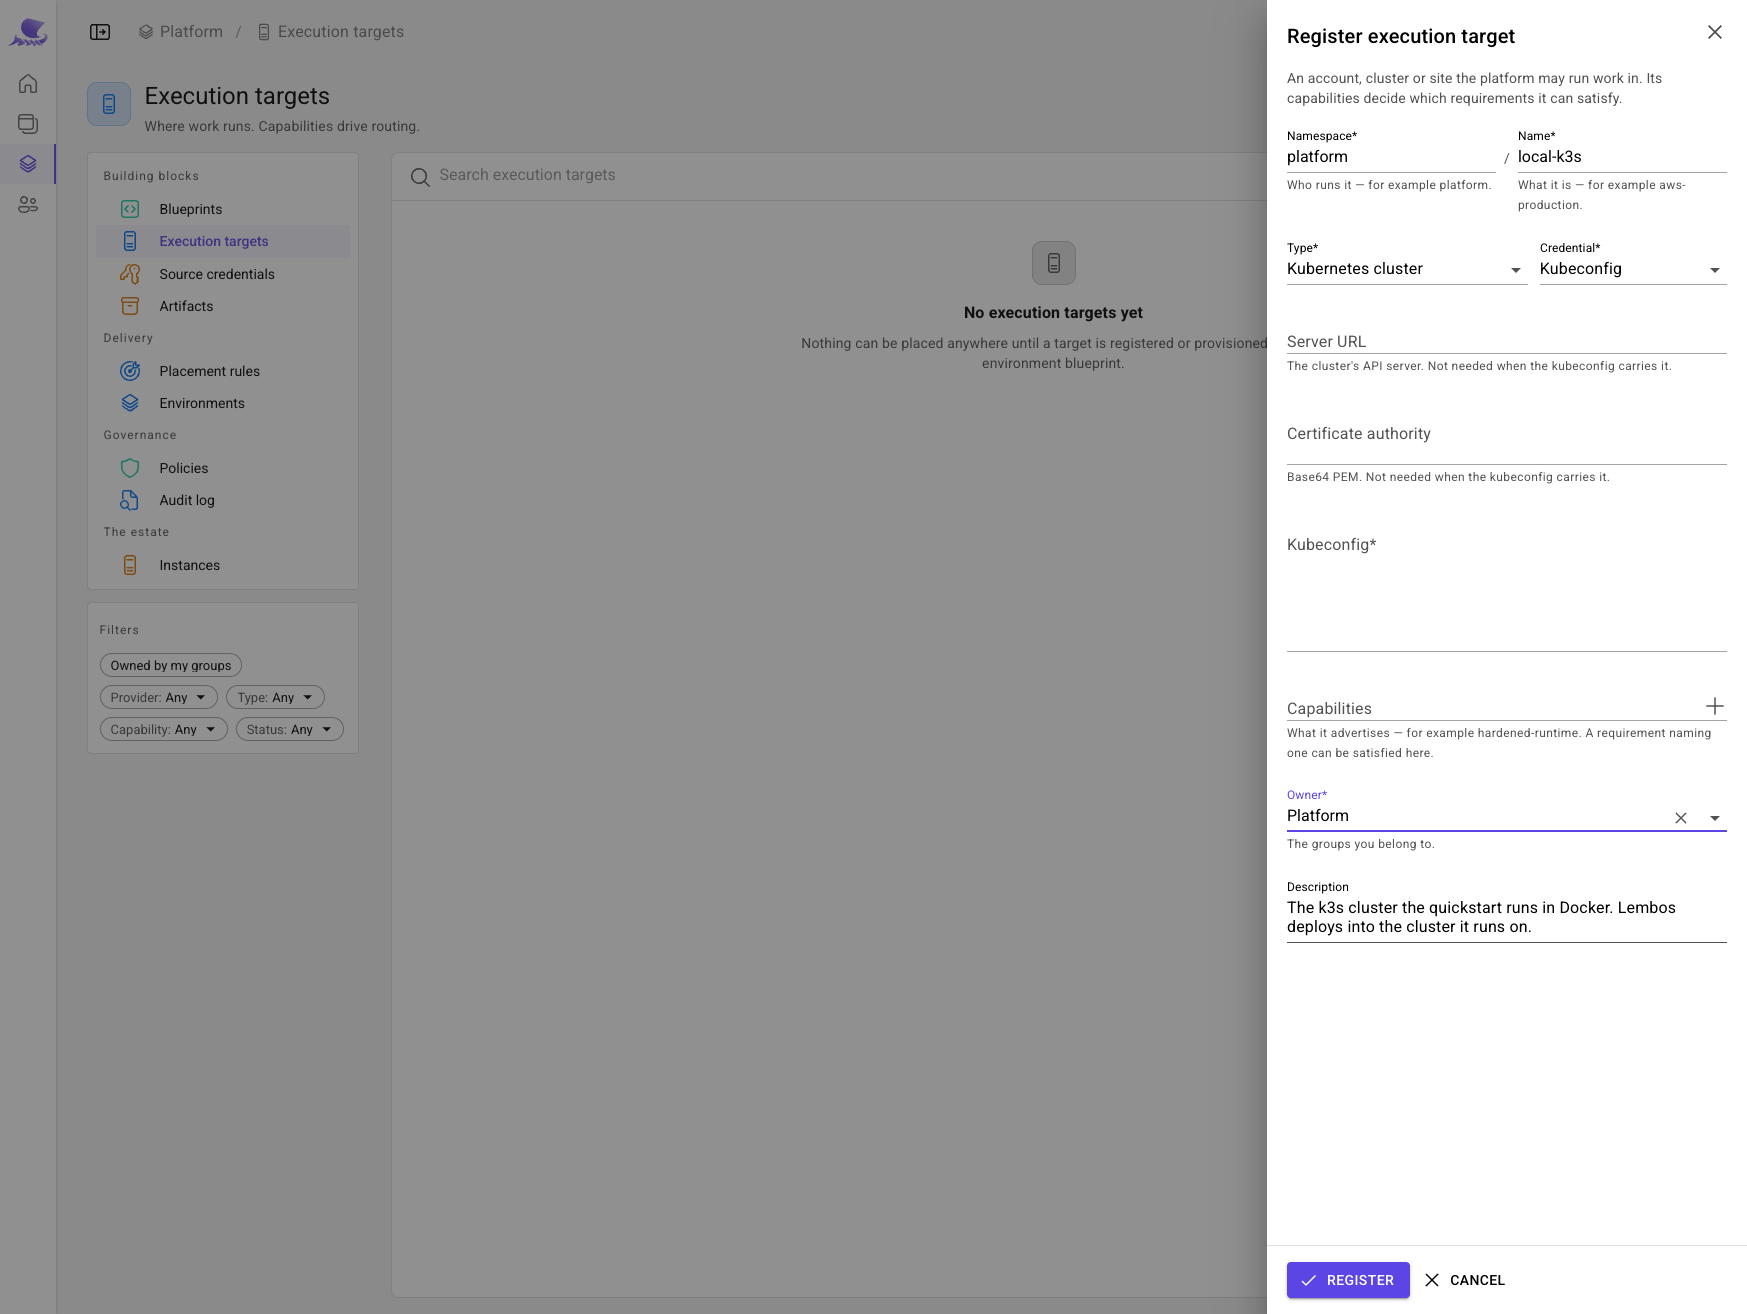Image resolution: width=1747 pixels, height=1314 pixels.
Task: Click the Platform breadcrumb link
Action: pos(180,32)
